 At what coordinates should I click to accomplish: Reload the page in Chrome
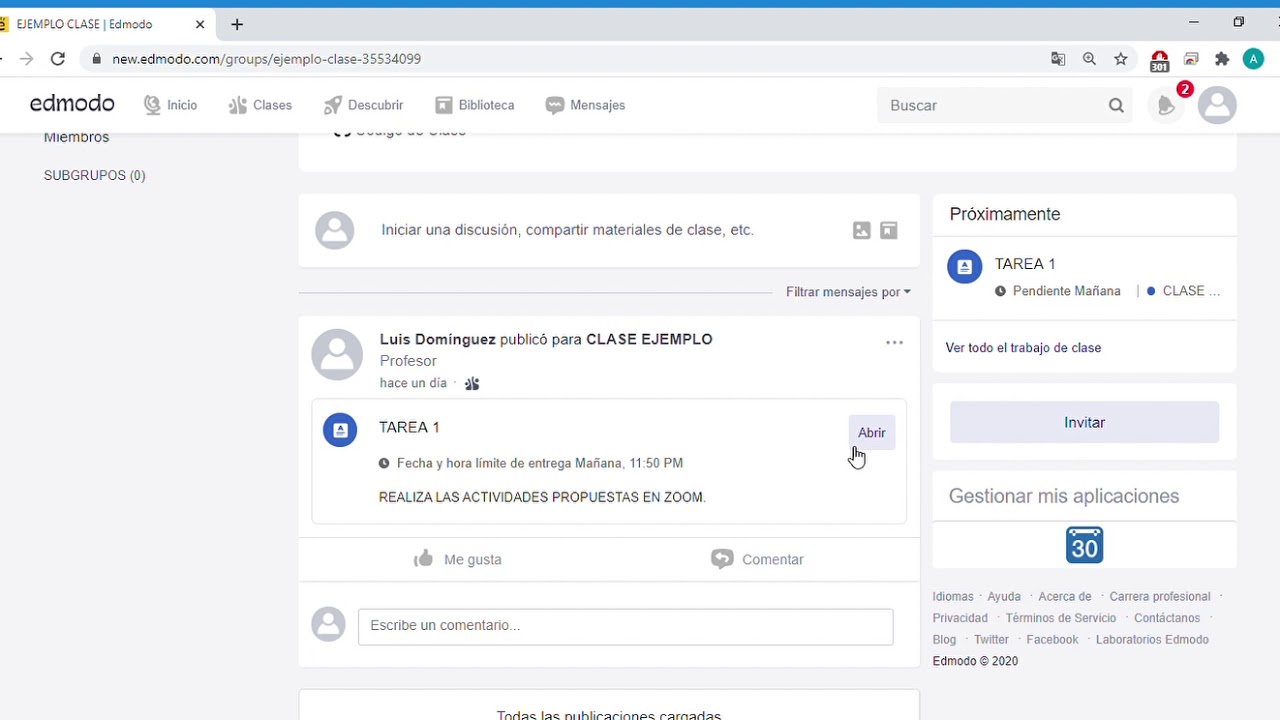point(58,59)
